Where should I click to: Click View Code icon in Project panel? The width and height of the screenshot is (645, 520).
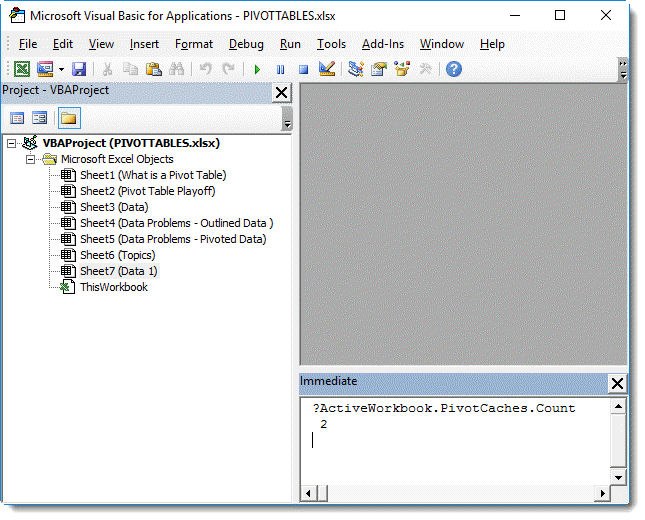[x=18, y=118]
